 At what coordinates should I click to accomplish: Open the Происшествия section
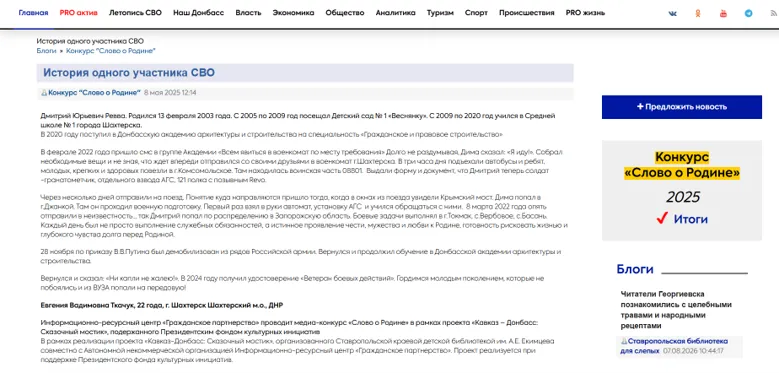pos(527,13)
